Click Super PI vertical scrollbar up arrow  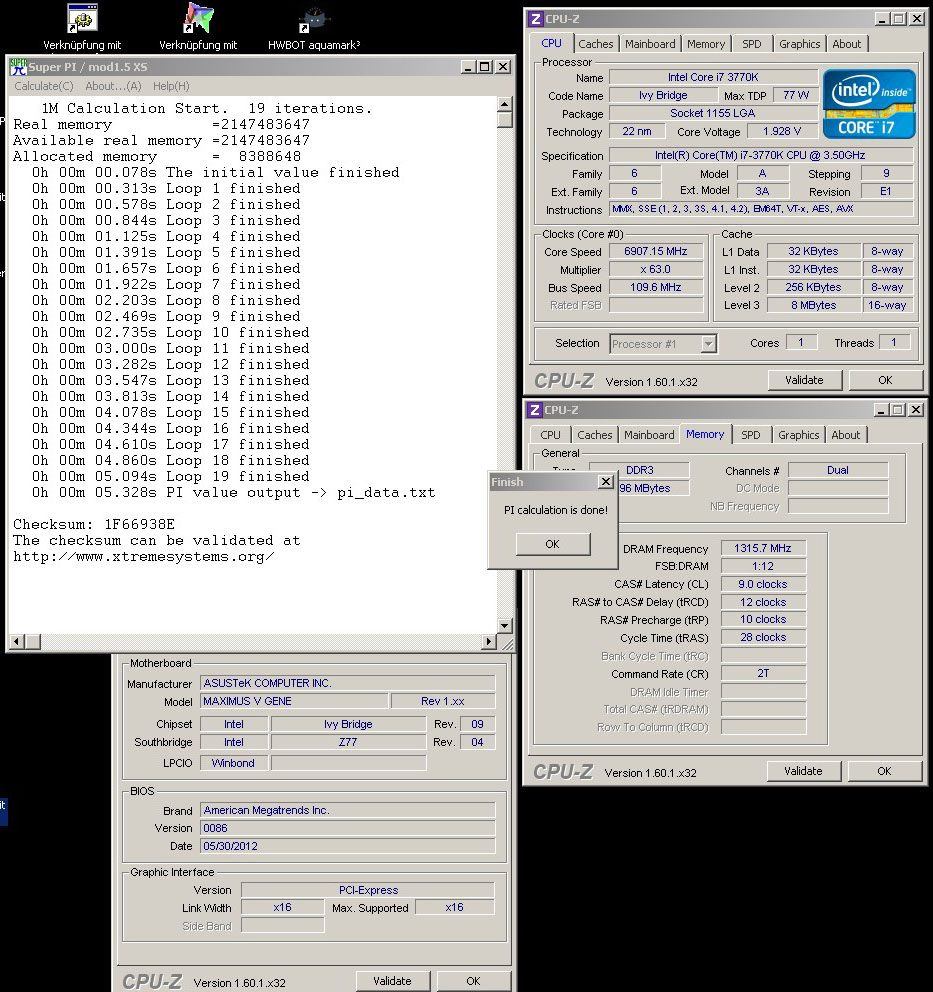(x=504, y=104)
